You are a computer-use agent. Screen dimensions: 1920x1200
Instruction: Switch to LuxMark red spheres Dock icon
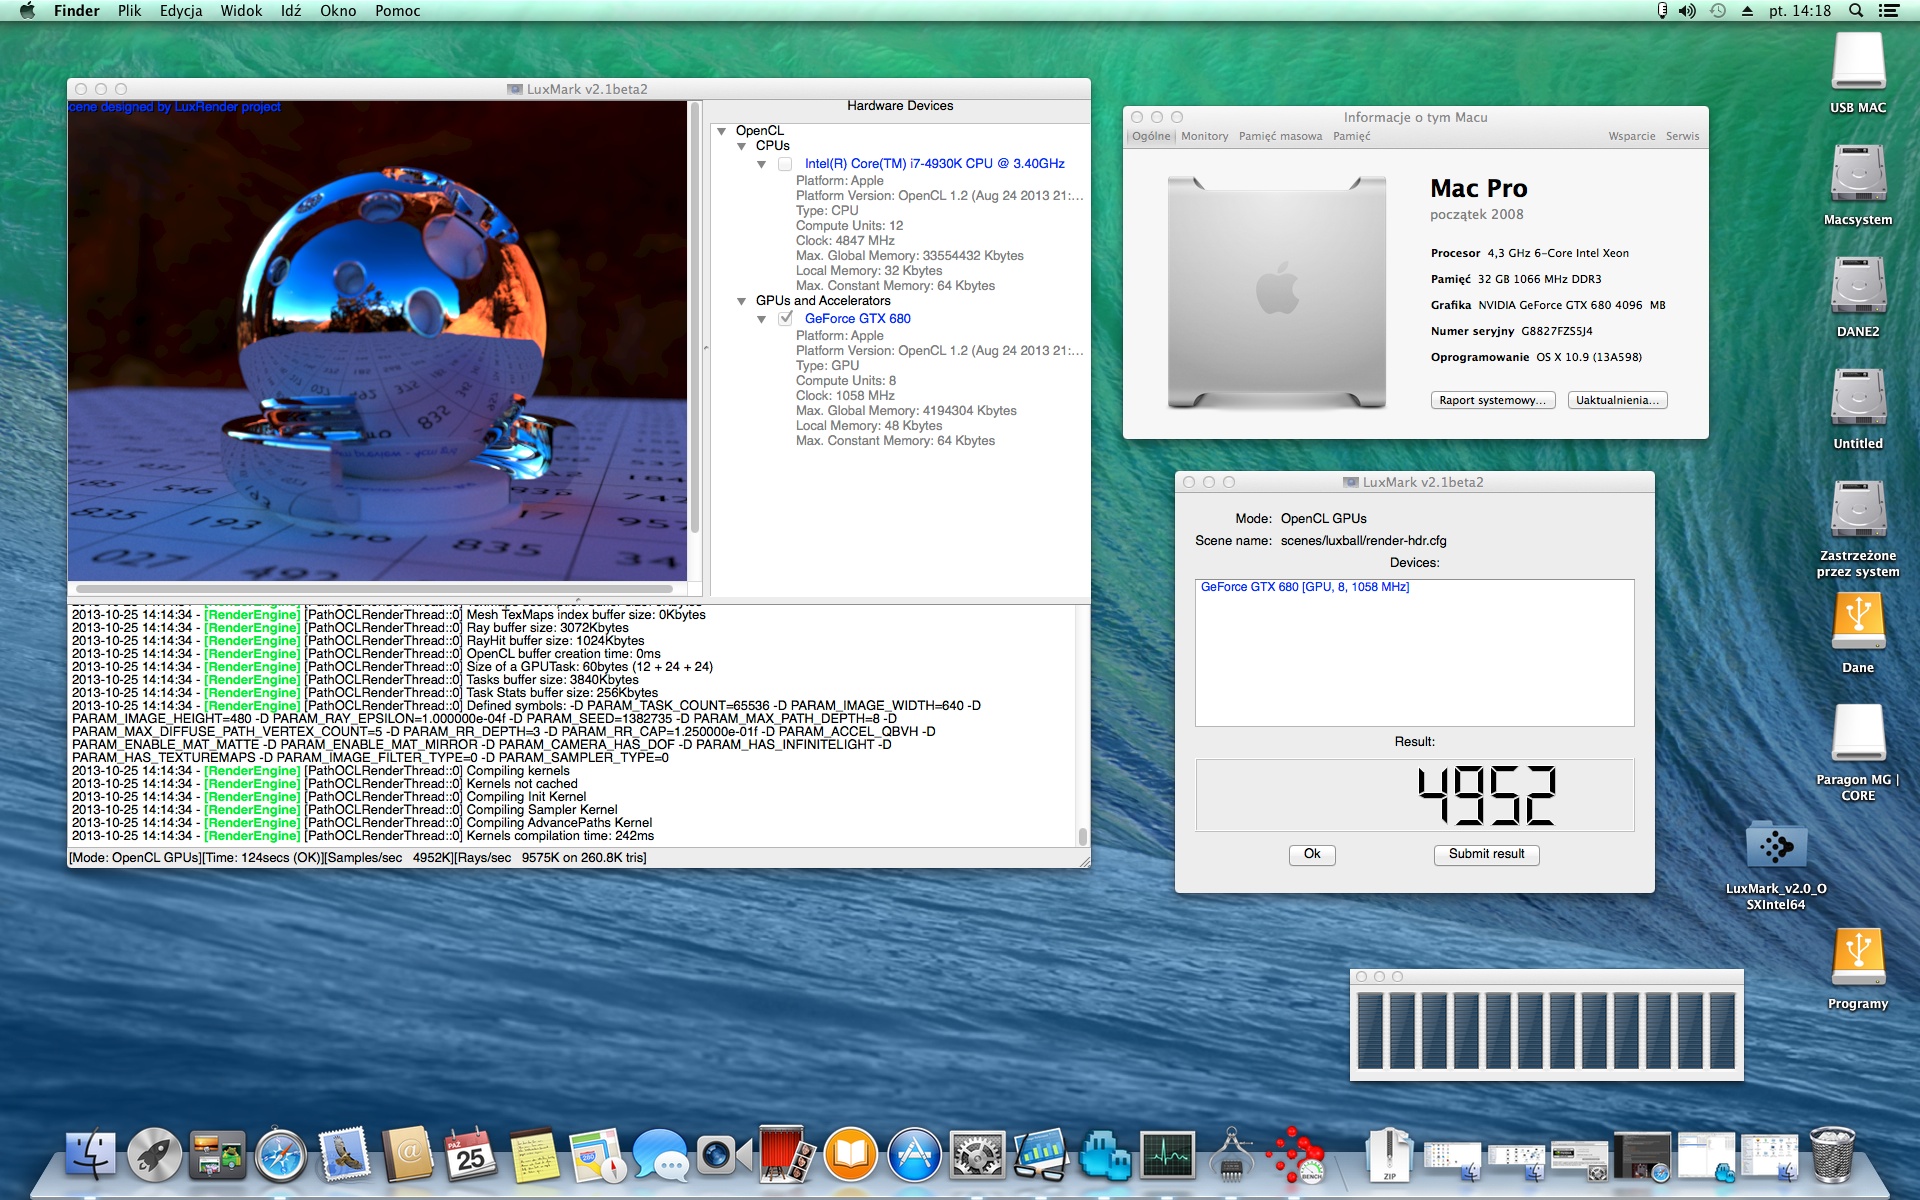pos(1294,1155)
